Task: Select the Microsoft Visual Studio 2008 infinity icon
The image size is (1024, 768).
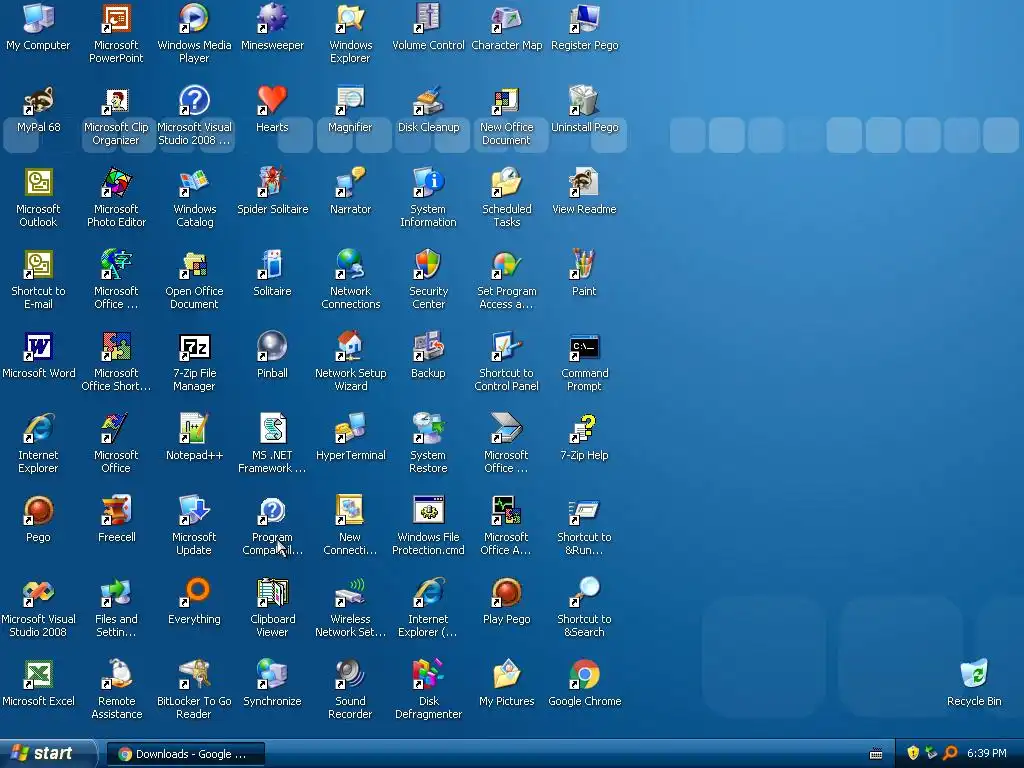Action: (x=39, y=592)
